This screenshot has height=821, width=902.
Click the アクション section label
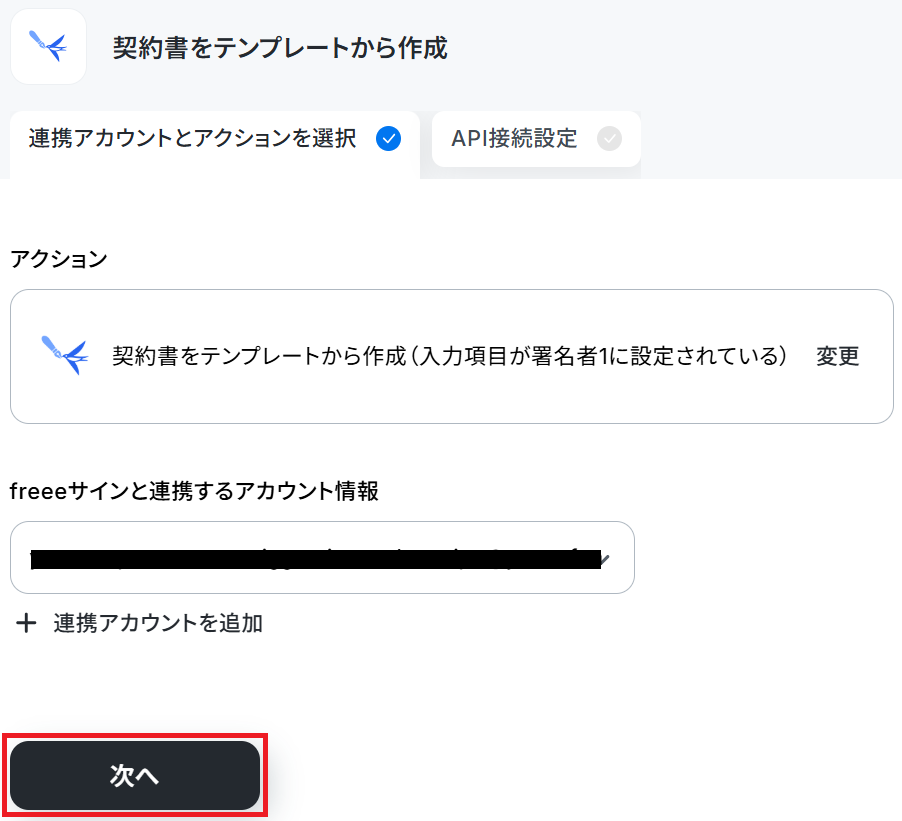pyautogui.click(x=59, y=259)
